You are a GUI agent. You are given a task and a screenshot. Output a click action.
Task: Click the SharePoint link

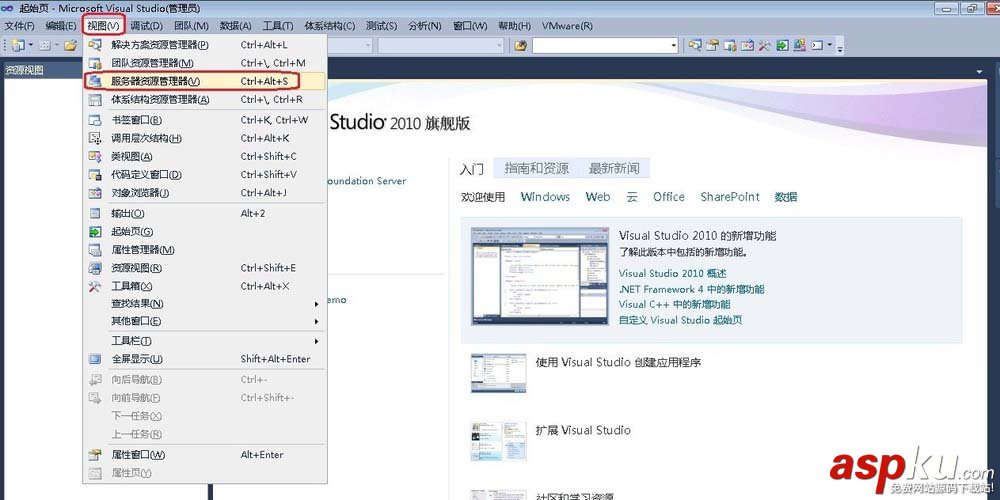(730, 197)
